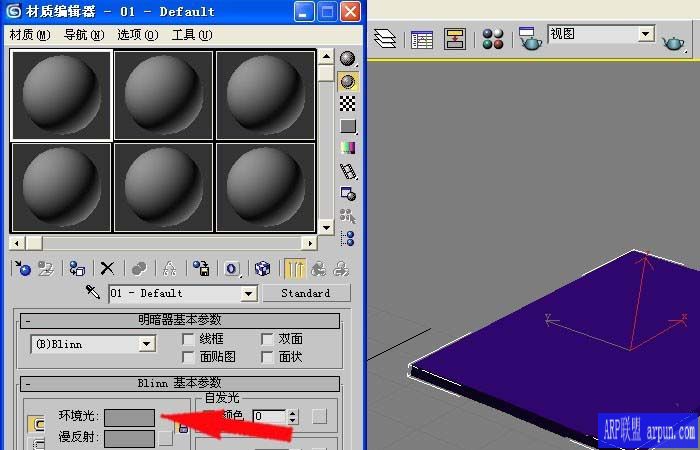Select the bottom-right sample sphere slot
This screenshot has width=700, height=450.
click(x=266, y=187)
